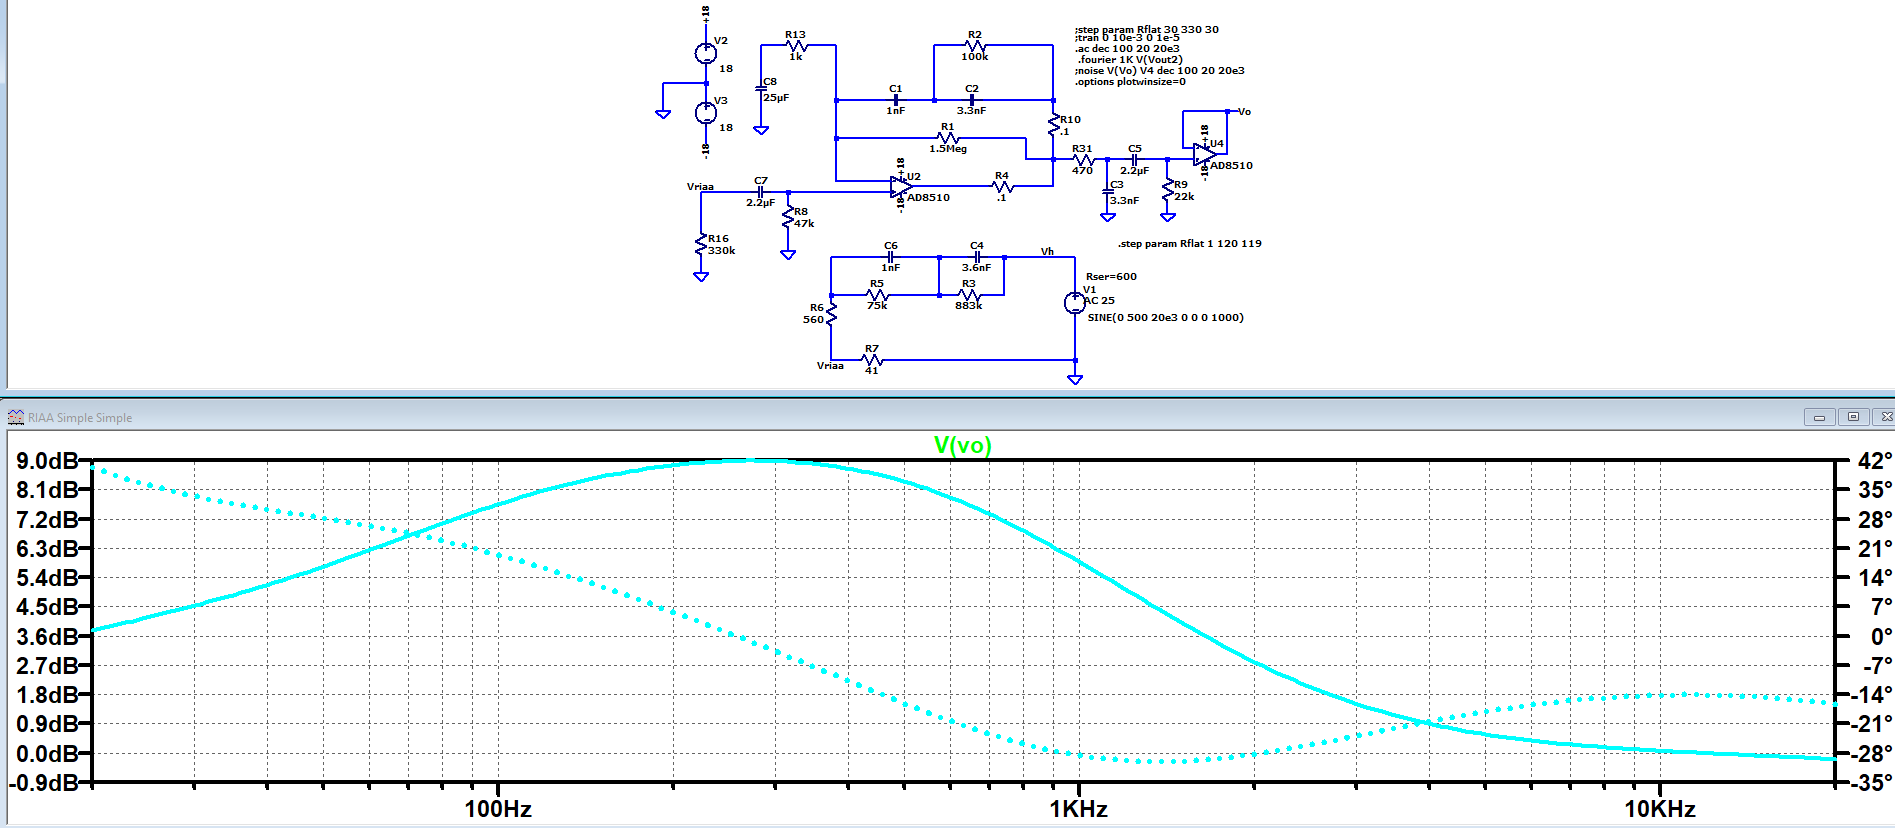Click the ground symbol under R16

701,276
